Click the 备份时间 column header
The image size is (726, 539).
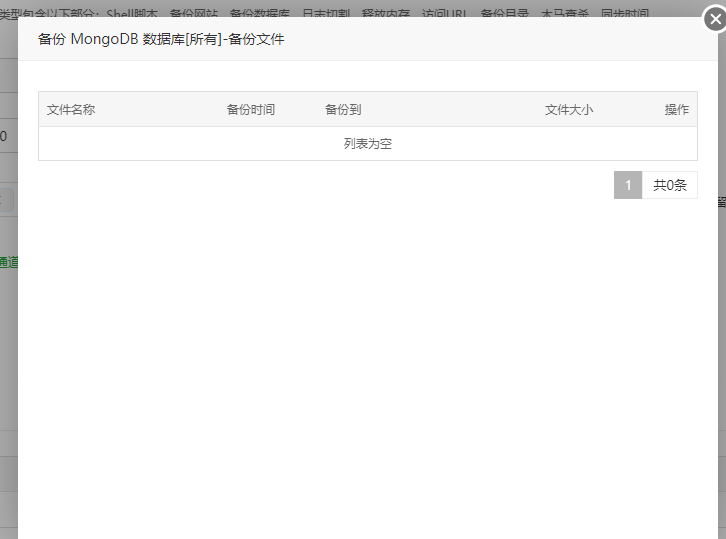pyautogui.click(x=250, y=110)
